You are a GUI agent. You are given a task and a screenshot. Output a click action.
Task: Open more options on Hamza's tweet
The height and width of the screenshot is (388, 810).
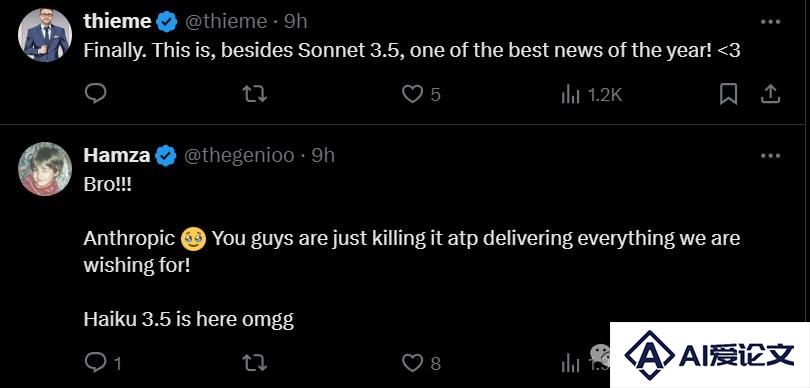click(770, 156)
